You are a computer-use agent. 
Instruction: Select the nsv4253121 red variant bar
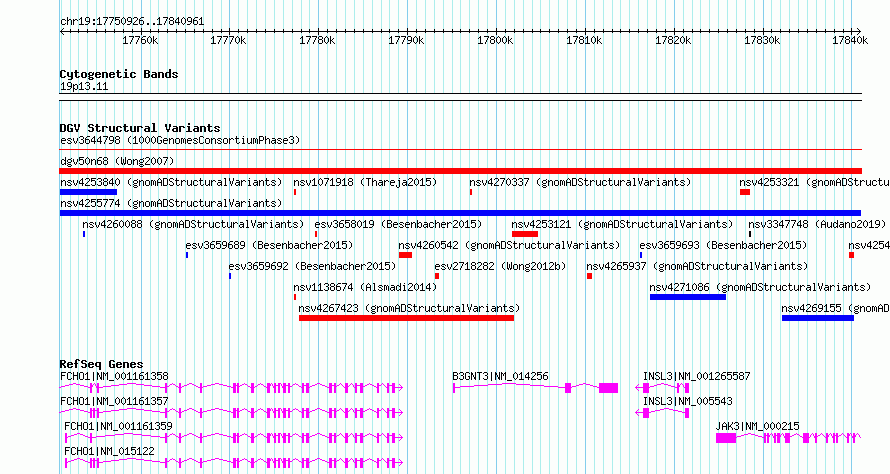[524, 234]
